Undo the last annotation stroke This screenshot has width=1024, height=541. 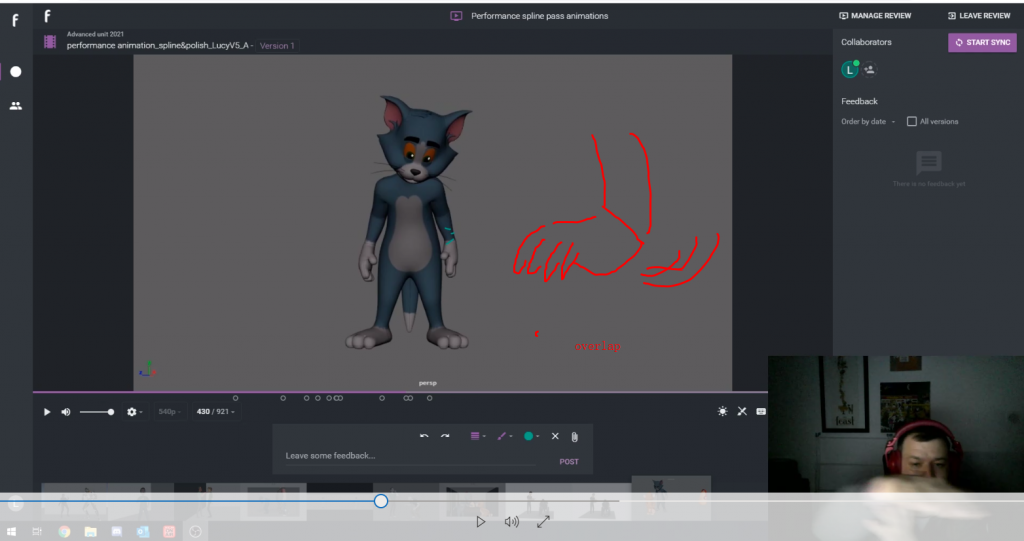click(x=424, y=436)
